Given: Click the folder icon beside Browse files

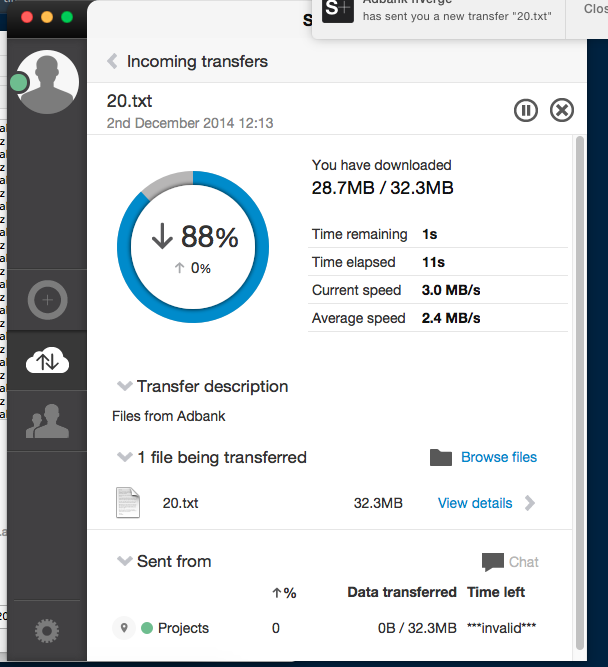Looking at the screenshot, I should (441, 457).
